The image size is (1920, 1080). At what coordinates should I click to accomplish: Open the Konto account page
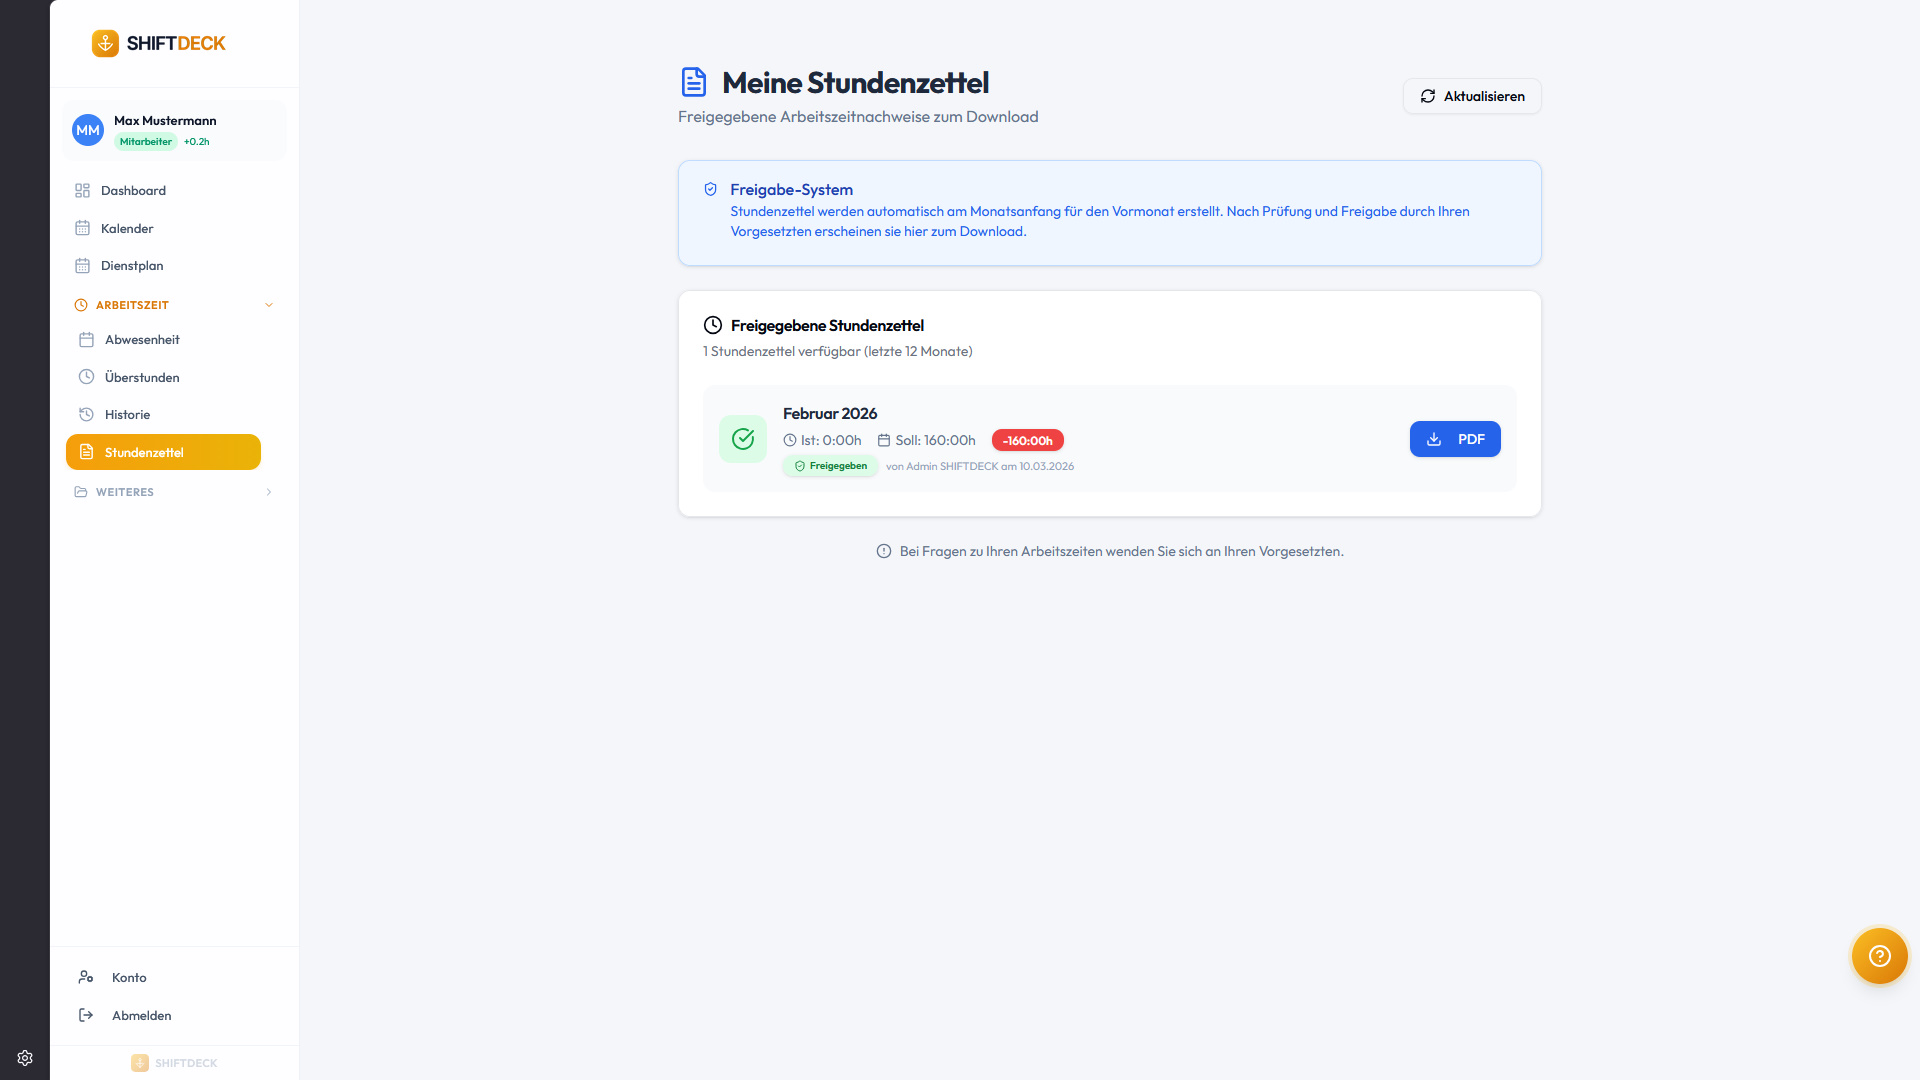tap(129, 978)
